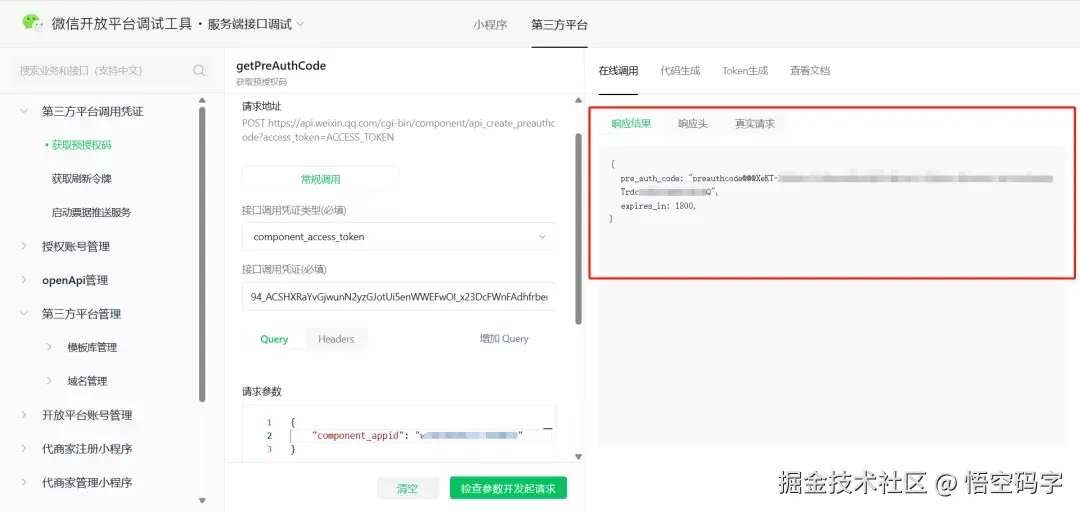Switch to the Token生成 tab
Image resolution: width=1080 pixels, height=513 pixels.
(x=745, y=70)
